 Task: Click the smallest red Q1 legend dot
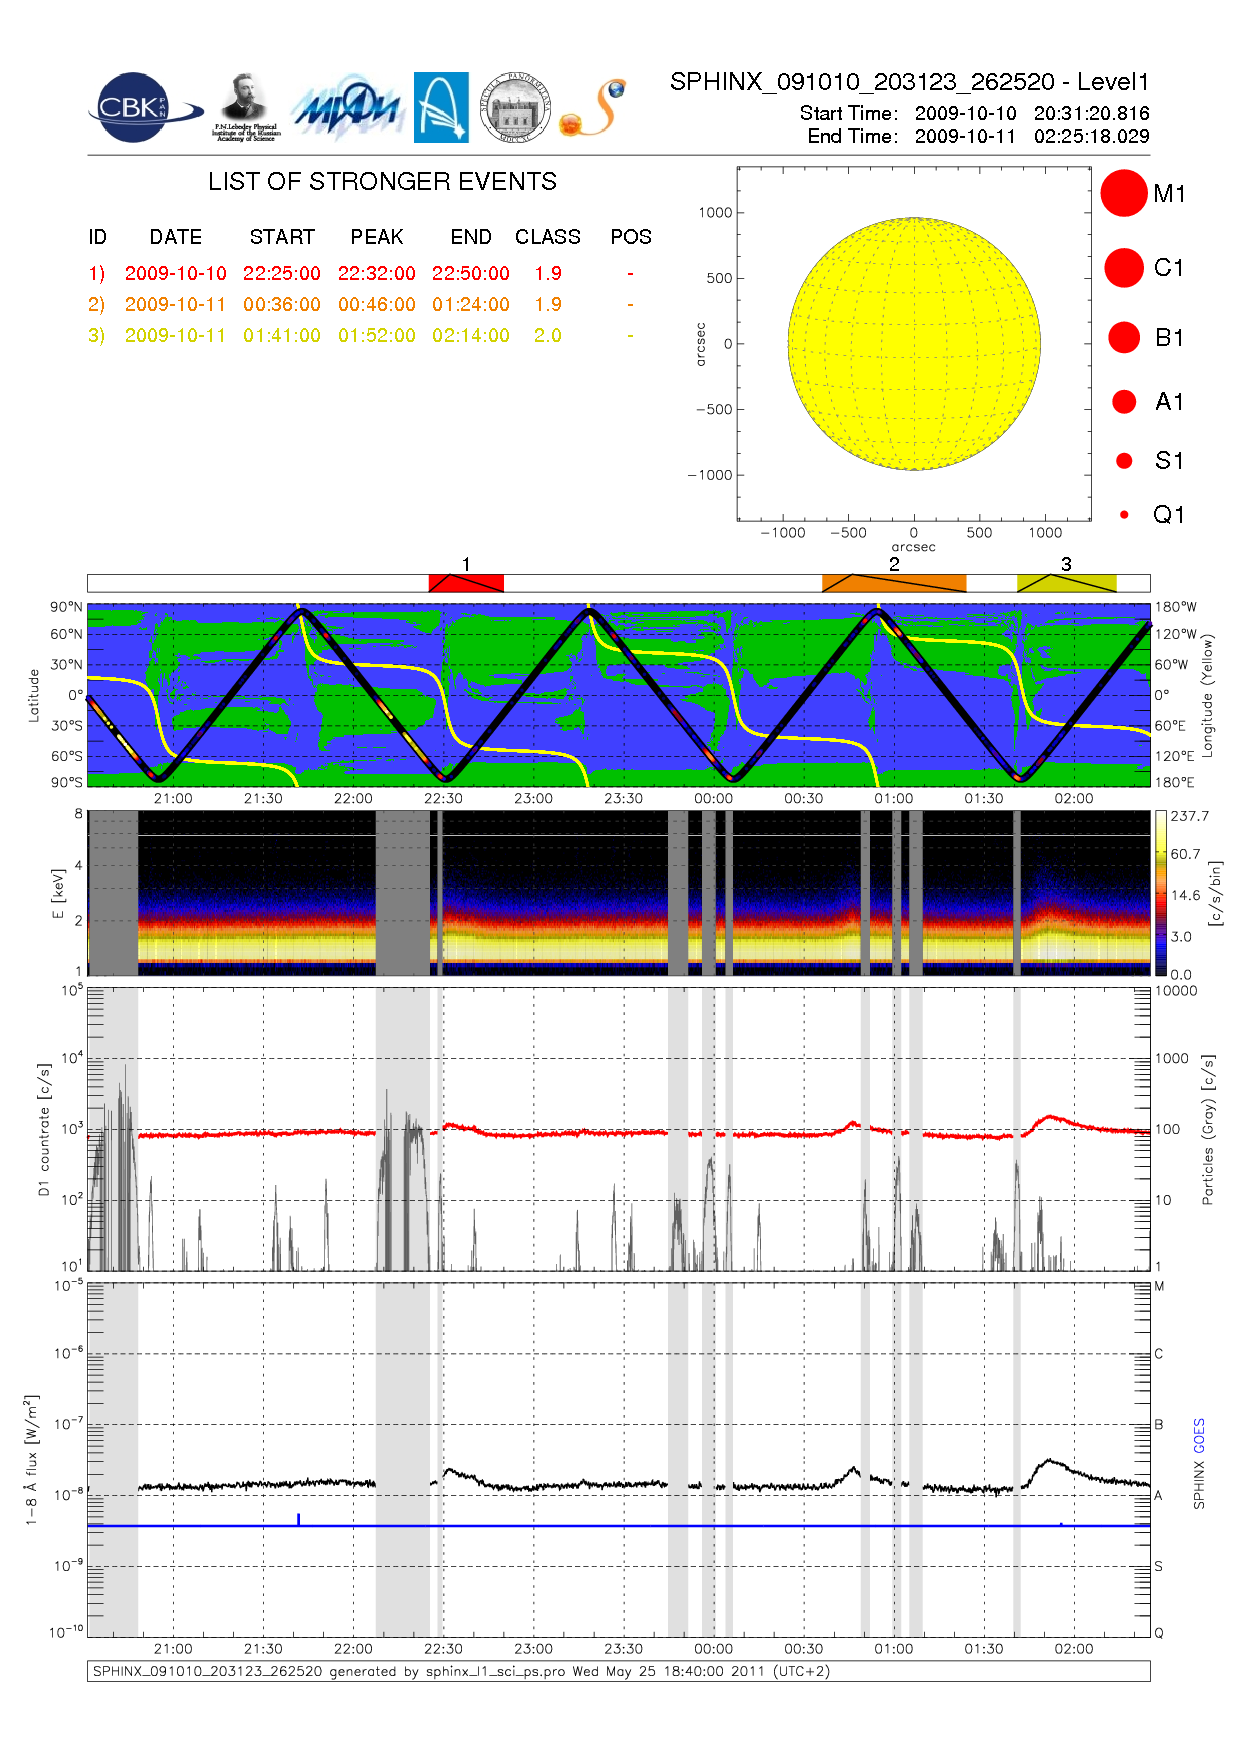(x=1124, y=515)
